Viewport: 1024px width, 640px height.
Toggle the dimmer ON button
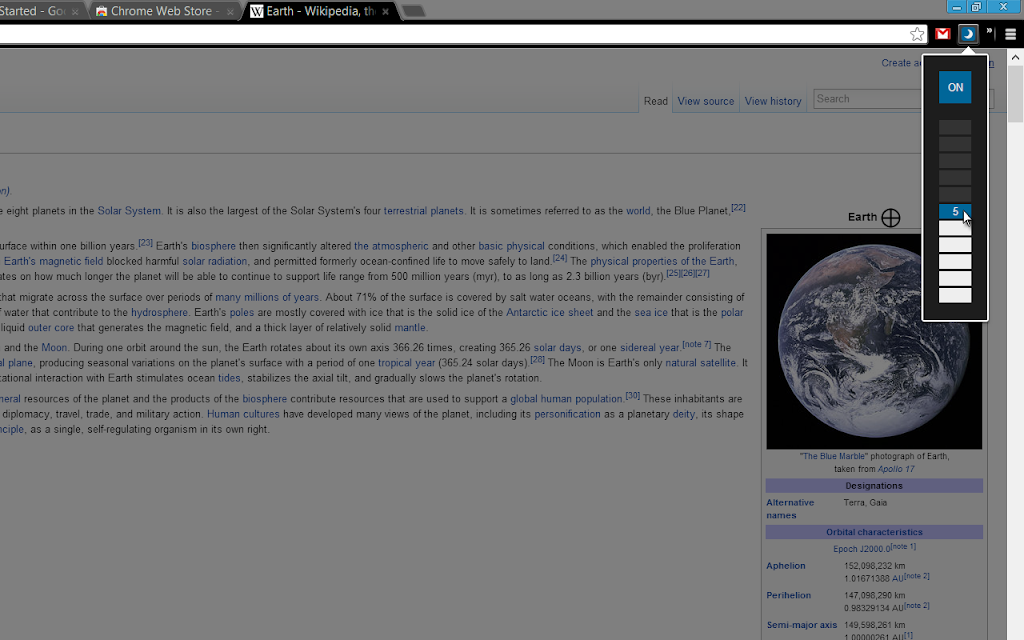pos(955,87)
